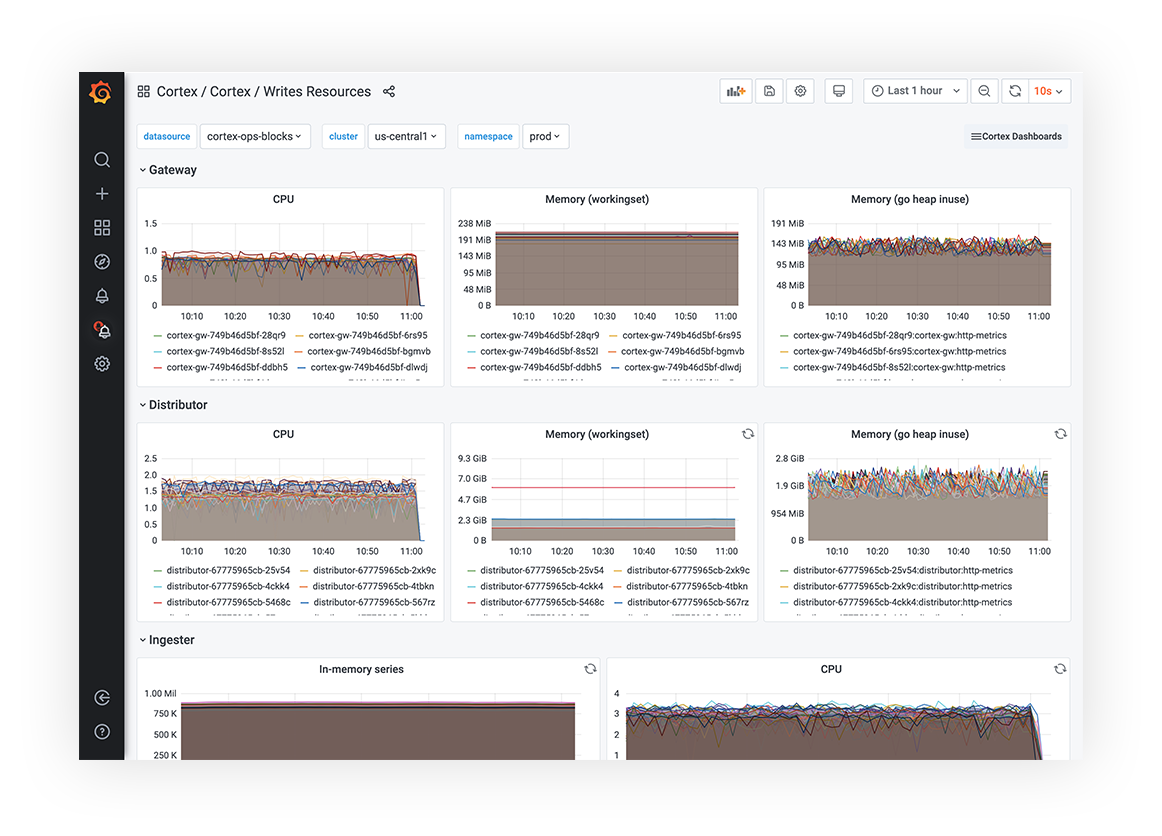Open the Grafana search panel
This screenshot has width=1162, height=836.
point(101,159)
